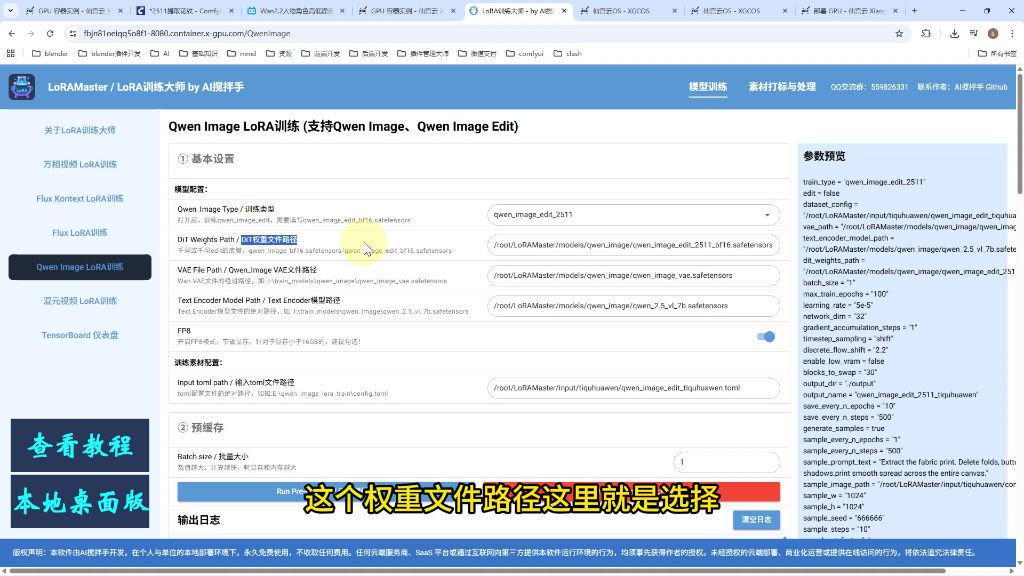Click the ② 预缓存 section header
Image resolution: width=1024 pixels, height=576 pixels.
coord(200,428)
